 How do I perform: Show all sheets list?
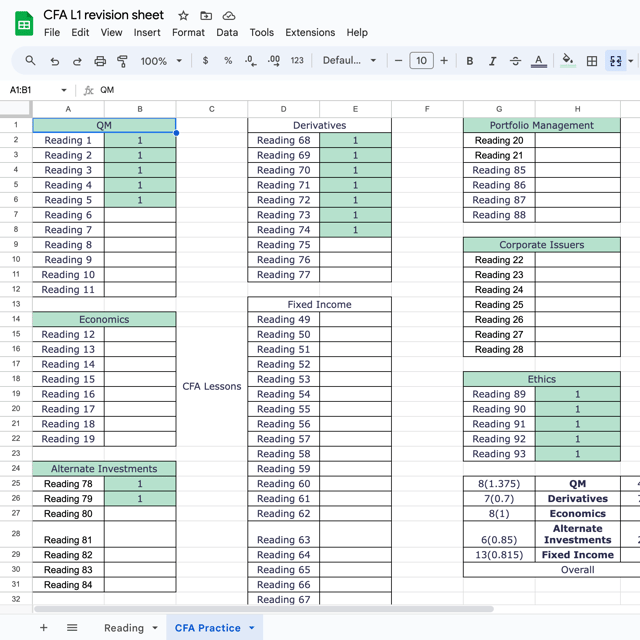(72, 628)
